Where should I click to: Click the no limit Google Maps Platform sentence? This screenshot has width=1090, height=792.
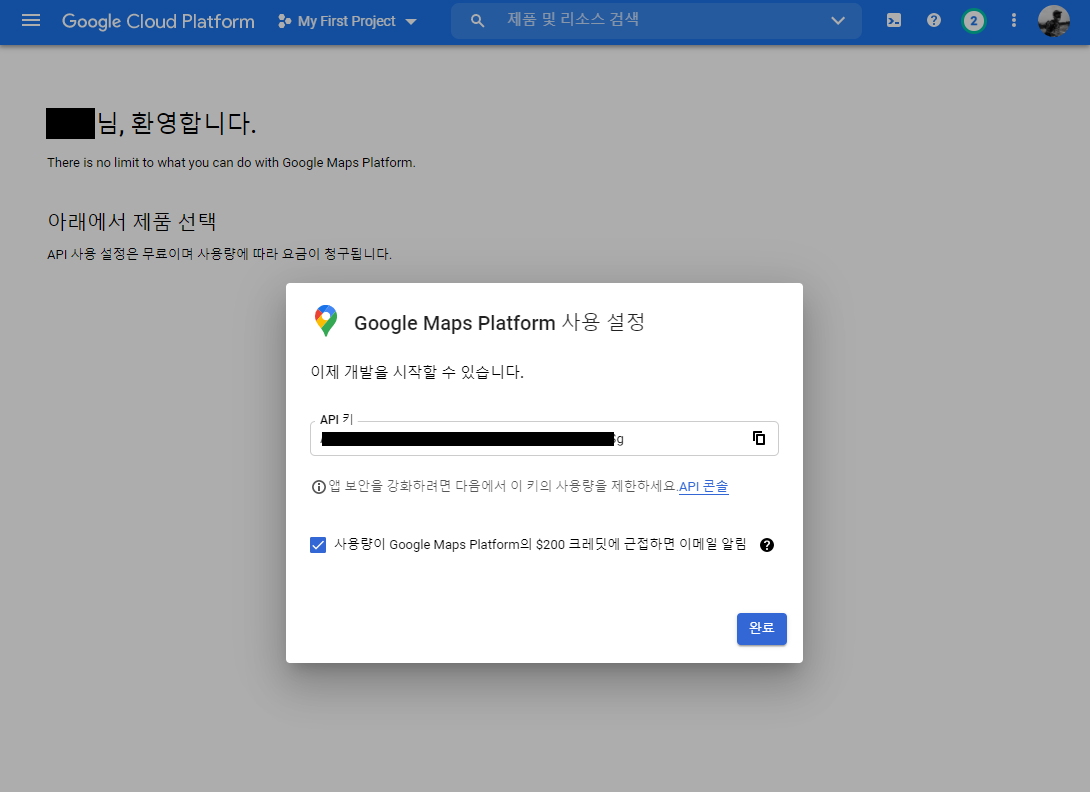point(231,163)
